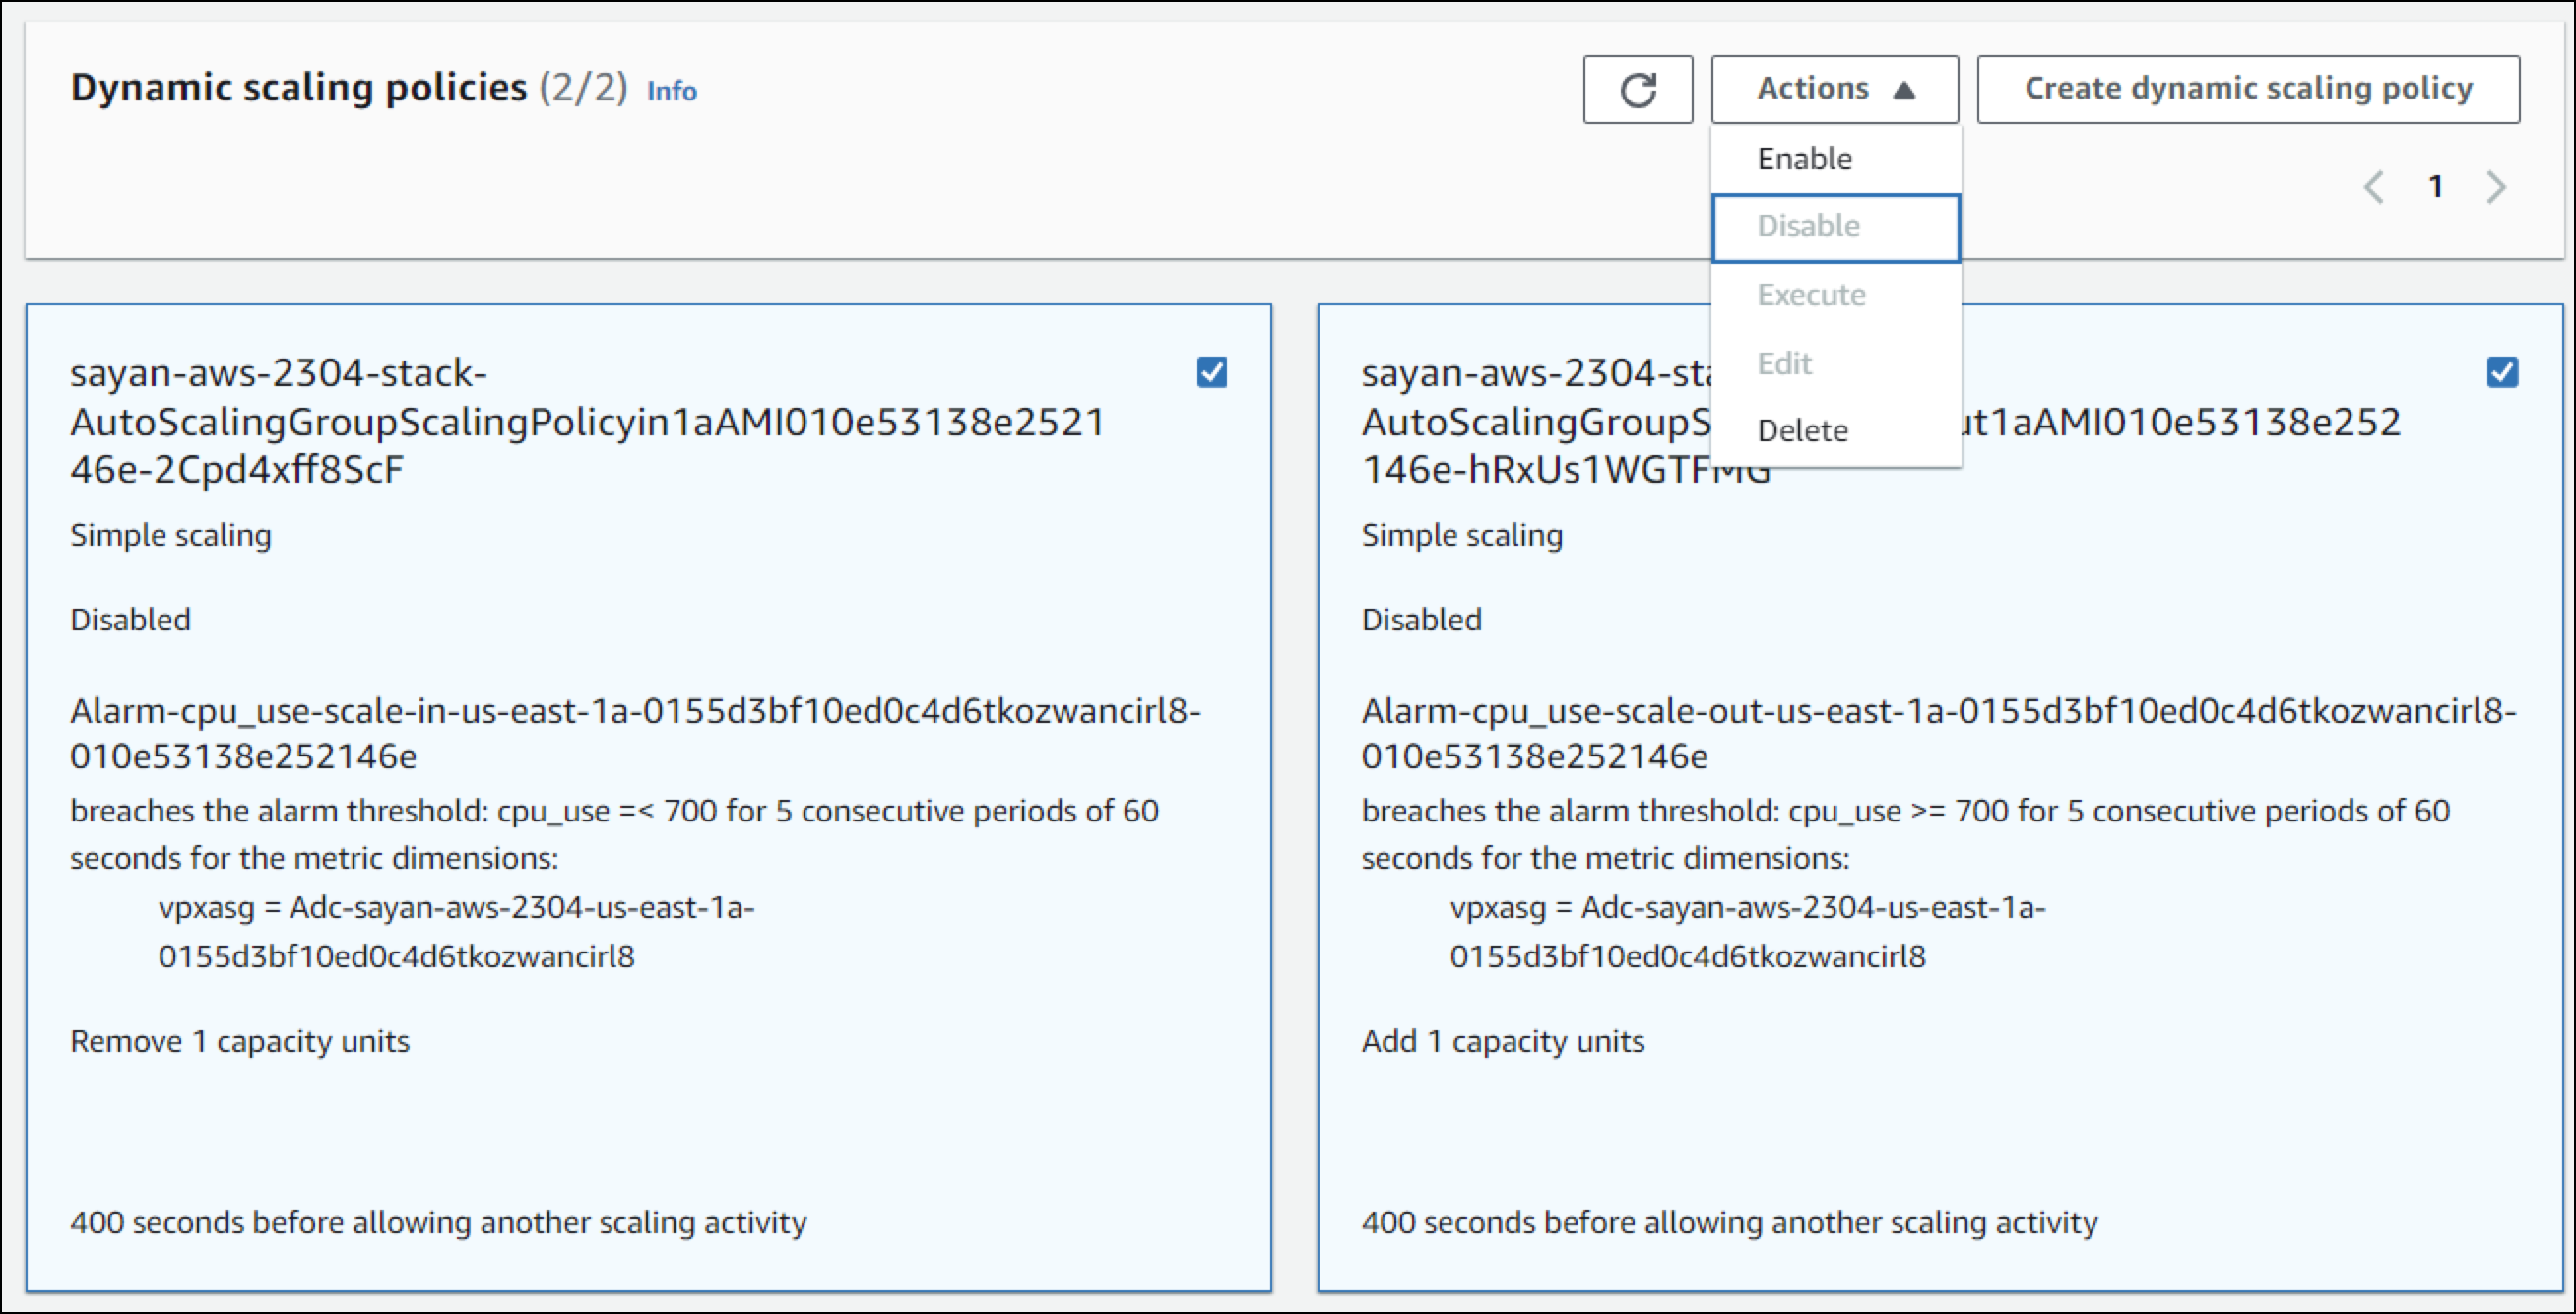Collapse the Actions dropdown menu

click(x=1834, y=90)
